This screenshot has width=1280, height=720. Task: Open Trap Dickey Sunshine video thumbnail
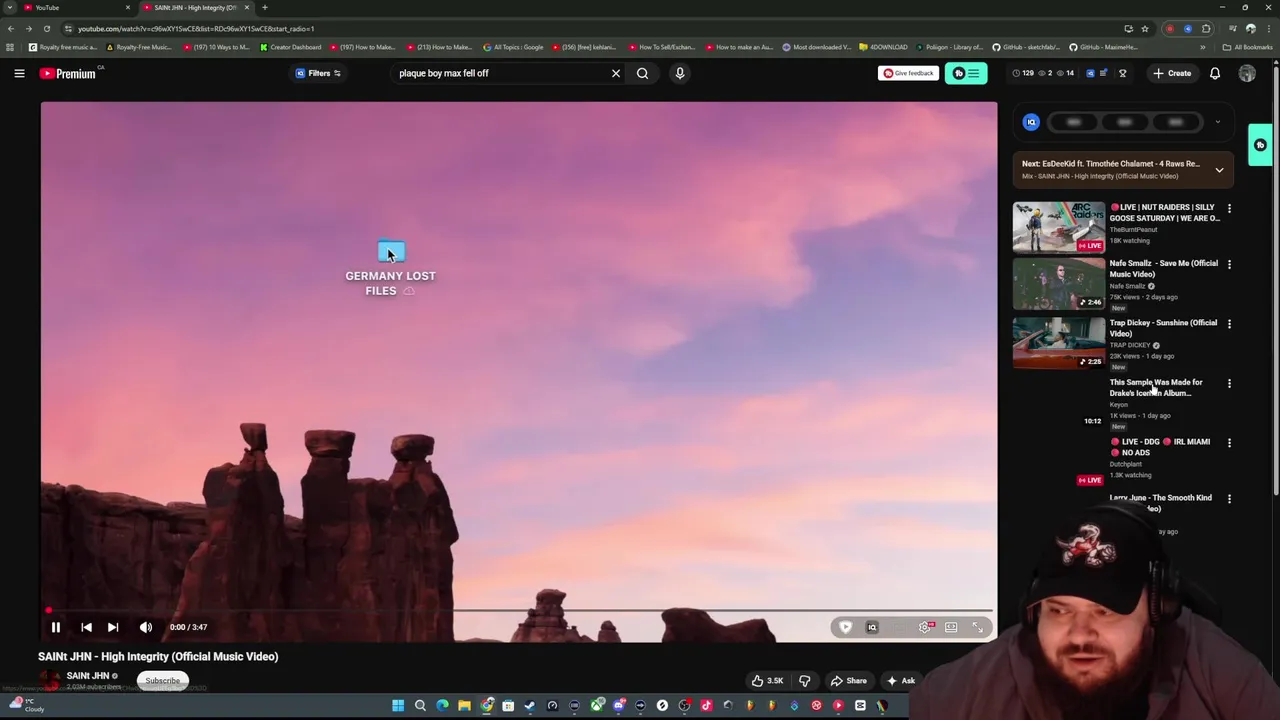coord(1059,343)
